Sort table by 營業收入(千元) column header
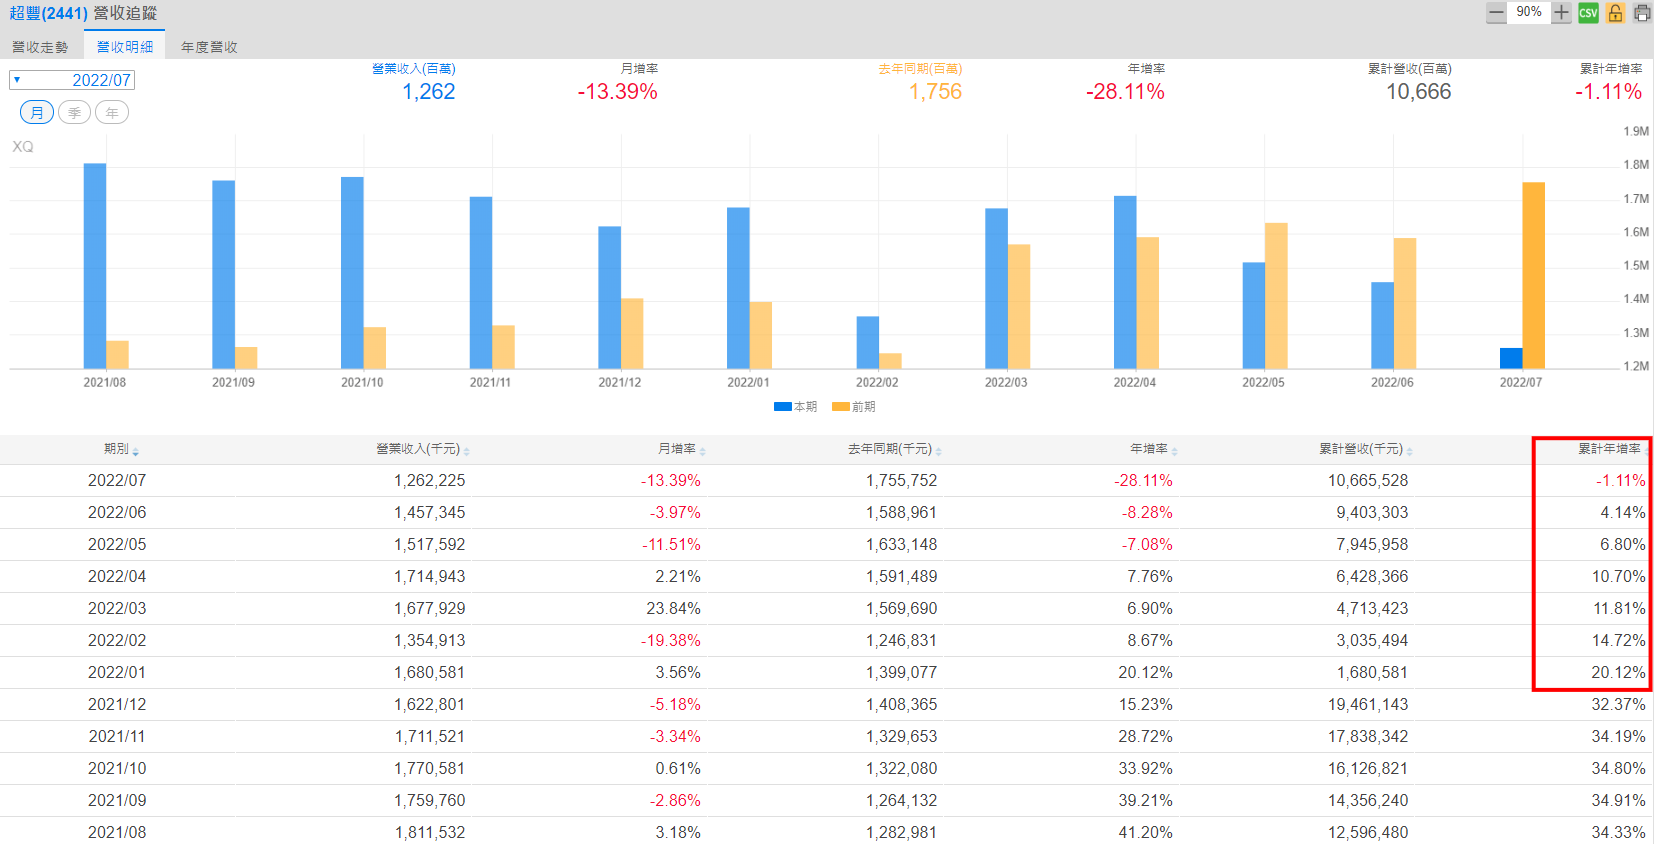This screenshot has height=844, width=1654. pyautogui.click(x=423, y=449)
